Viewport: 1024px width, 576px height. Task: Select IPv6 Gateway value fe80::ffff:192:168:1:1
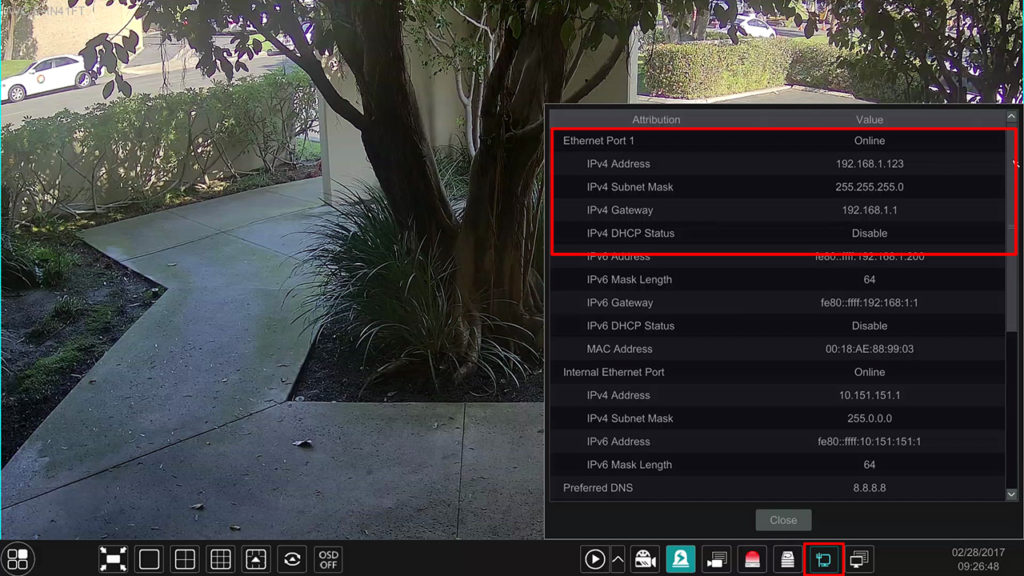(869, 302)
